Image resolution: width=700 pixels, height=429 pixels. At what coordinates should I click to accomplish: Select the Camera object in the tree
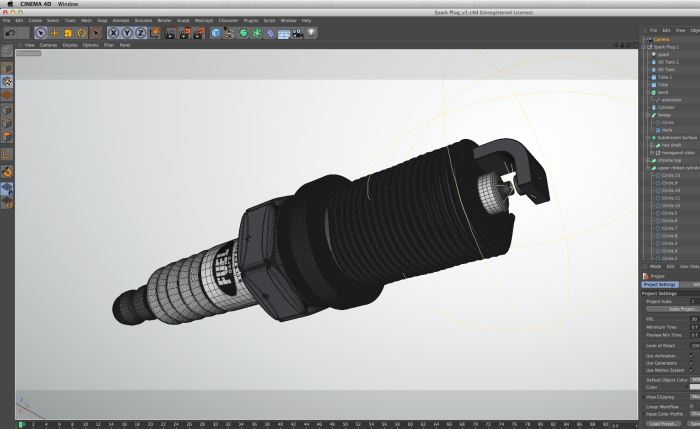(662, 39)
